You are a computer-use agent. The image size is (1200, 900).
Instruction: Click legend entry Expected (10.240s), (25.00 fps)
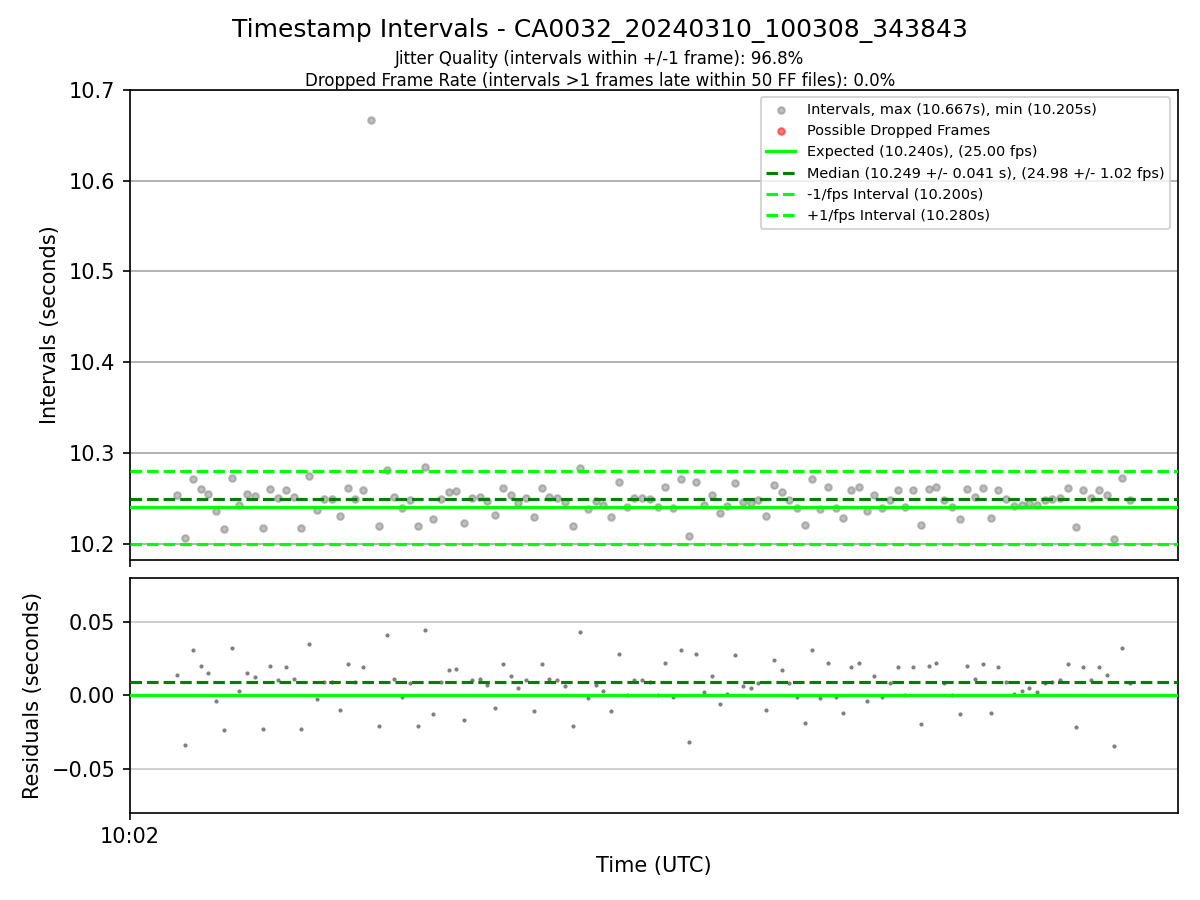pos(921,151)
